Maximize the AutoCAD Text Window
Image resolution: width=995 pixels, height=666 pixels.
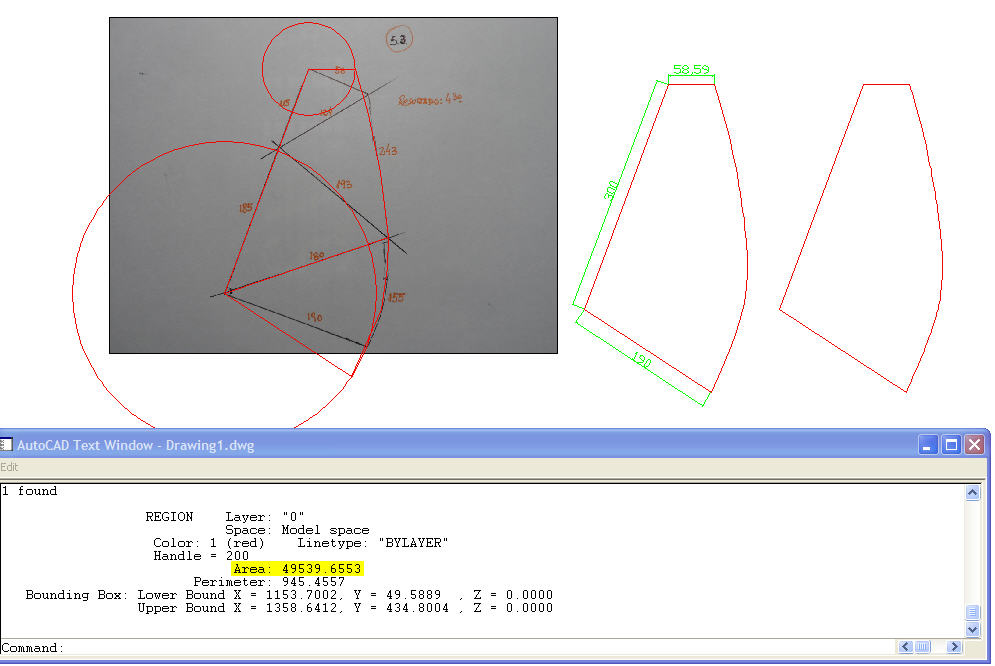click(x=951, y=445)
